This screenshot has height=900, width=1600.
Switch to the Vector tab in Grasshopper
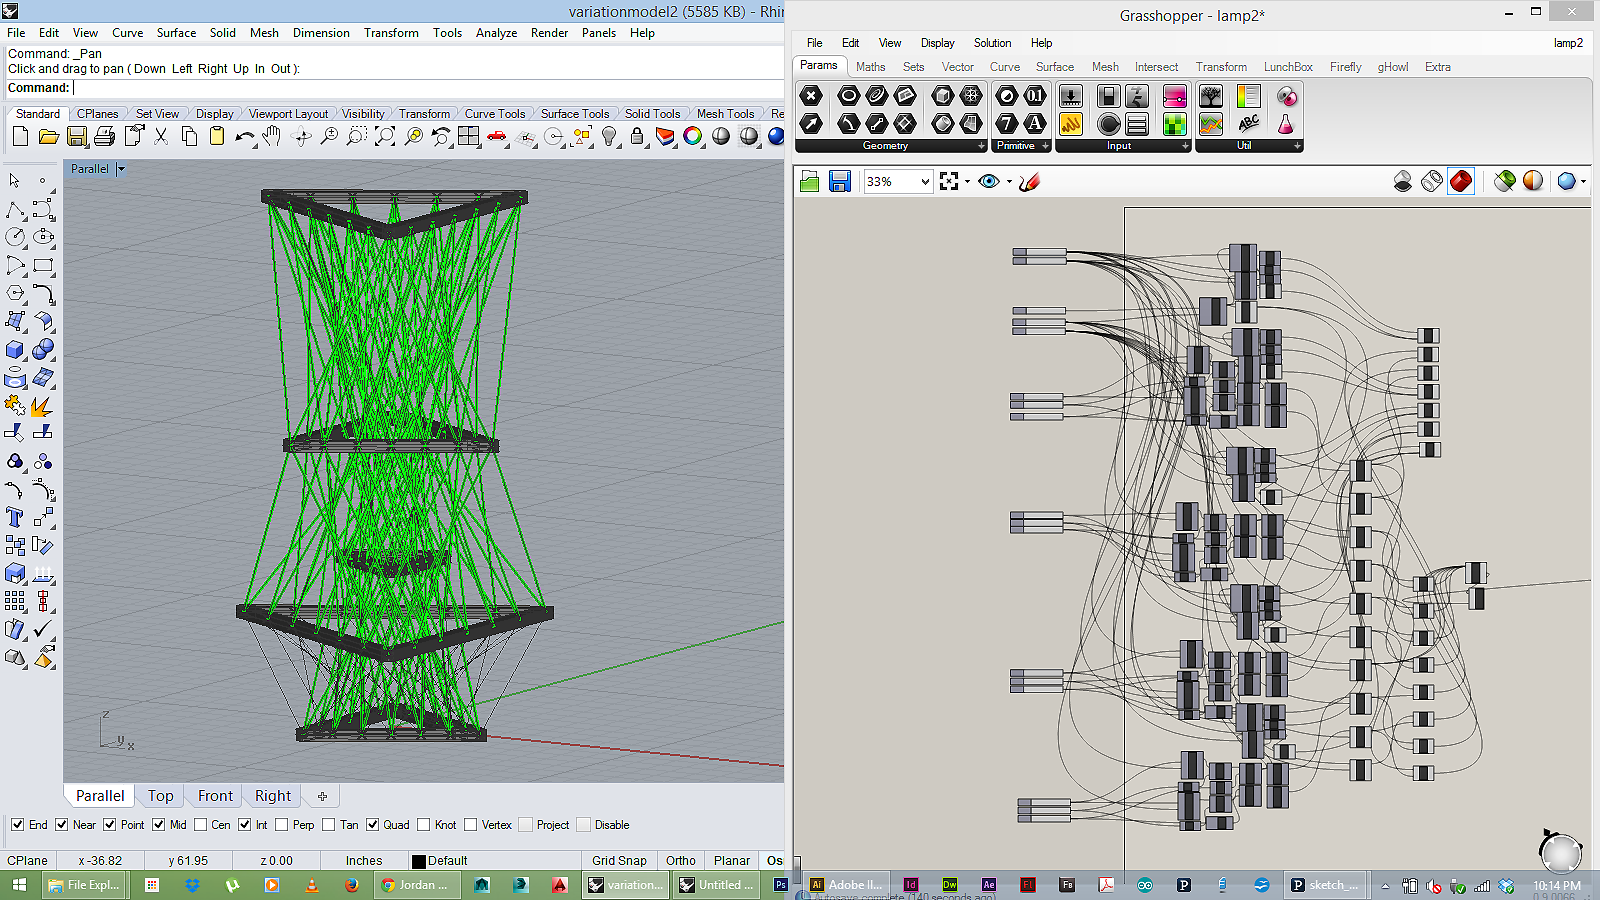pyautogui.click(x=957, y=67)
